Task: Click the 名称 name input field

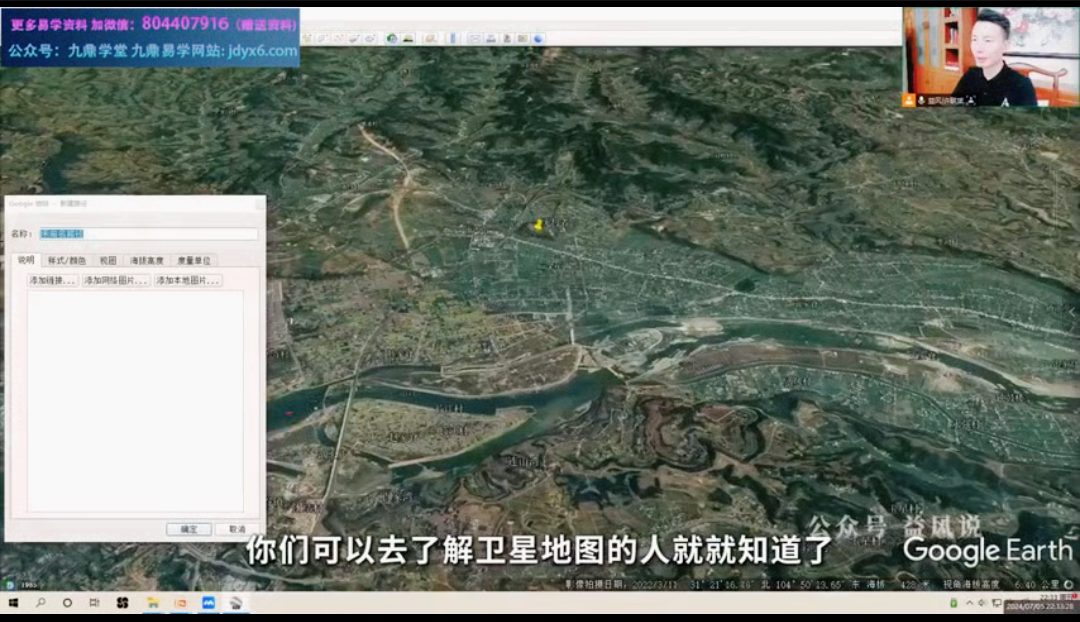Action: (148, 234)
